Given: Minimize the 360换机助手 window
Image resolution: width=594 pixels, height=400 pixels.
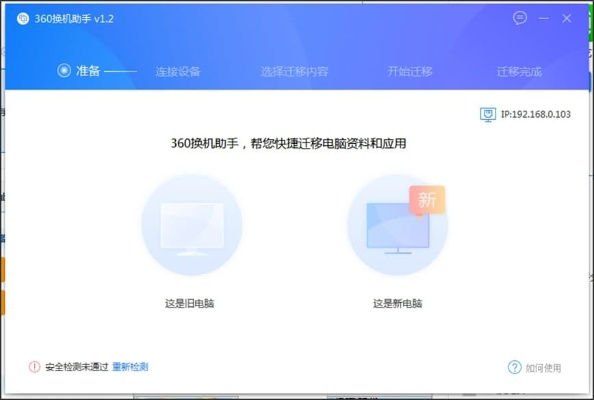Looking at the screenshot, I should [544, 18].
